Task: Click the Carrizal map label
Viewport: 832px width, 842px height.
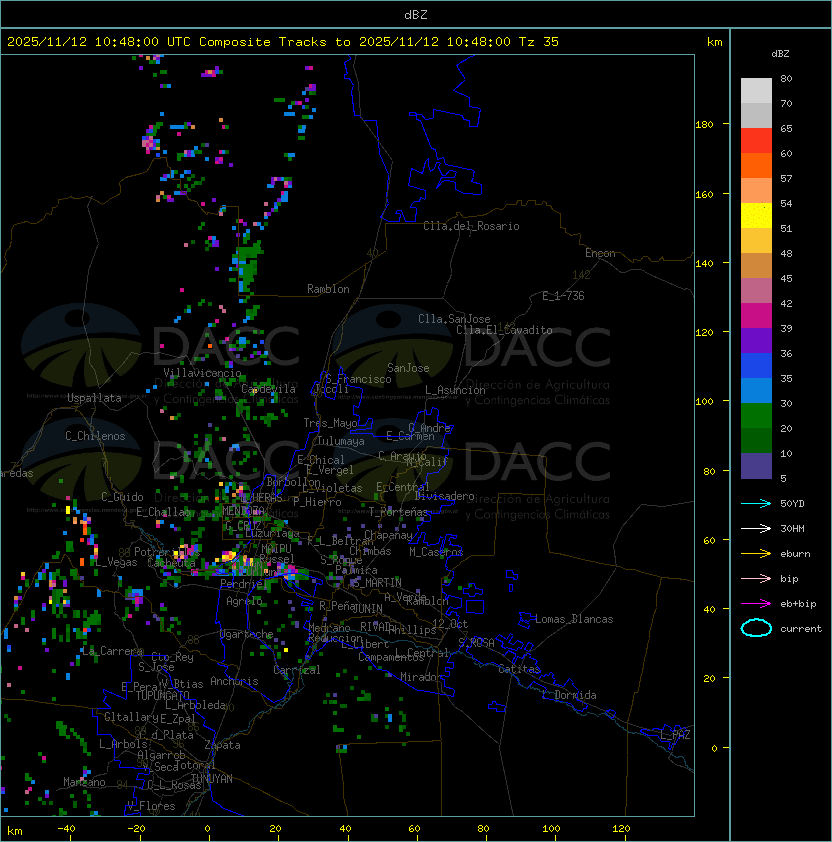Action: point(296,670)
